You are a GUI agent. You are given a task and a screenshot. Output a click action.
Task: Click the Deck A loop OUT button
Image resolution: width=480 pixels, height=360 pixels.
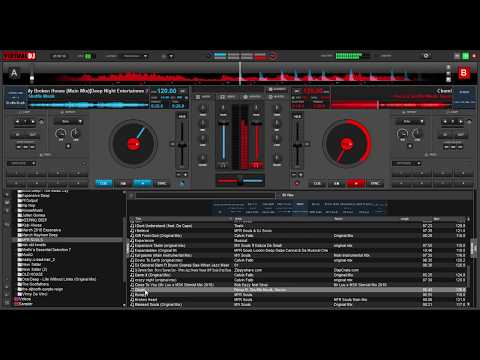coord(33,135)
